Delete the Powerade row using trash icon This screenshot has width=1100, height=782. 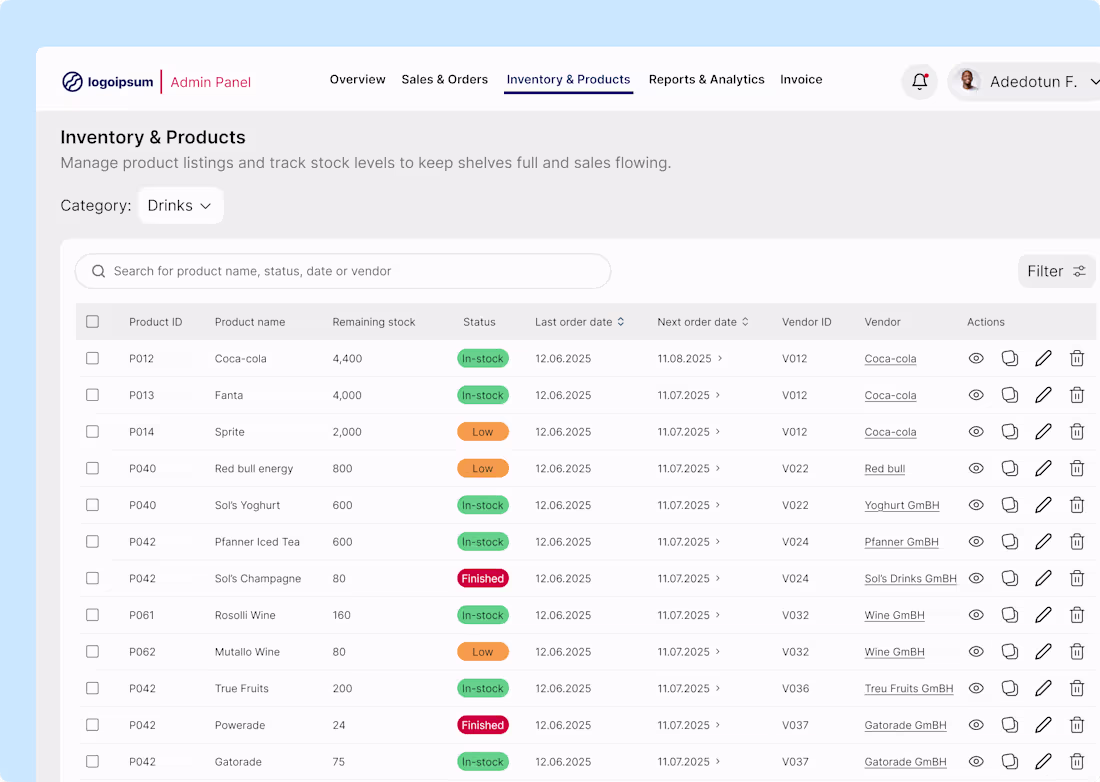tap(1077, 725)
